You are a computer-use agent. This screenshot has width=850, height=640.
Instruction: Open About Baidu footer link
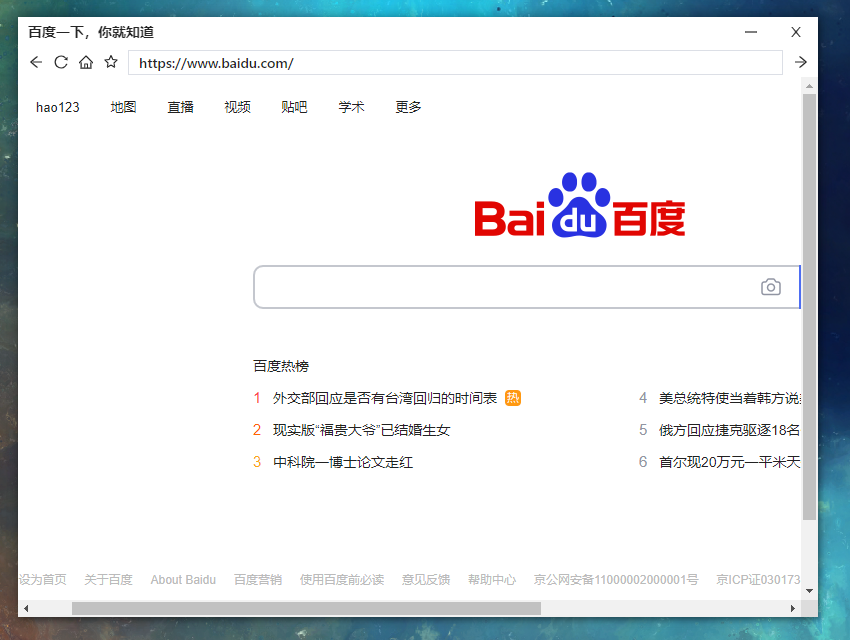click(183, 580)
